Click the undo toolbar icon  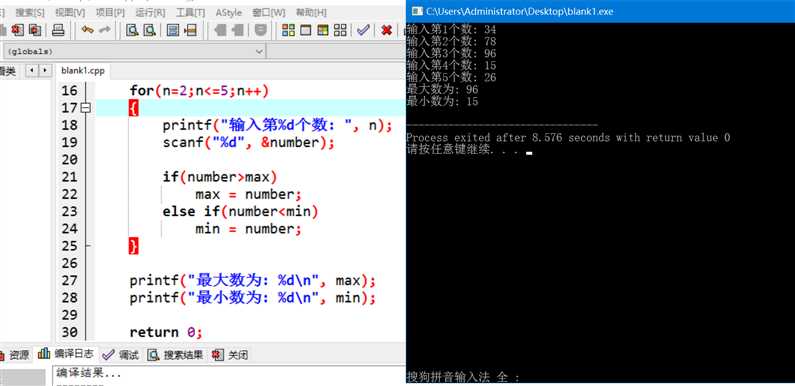pyautogui.click(x=87, y=30)
